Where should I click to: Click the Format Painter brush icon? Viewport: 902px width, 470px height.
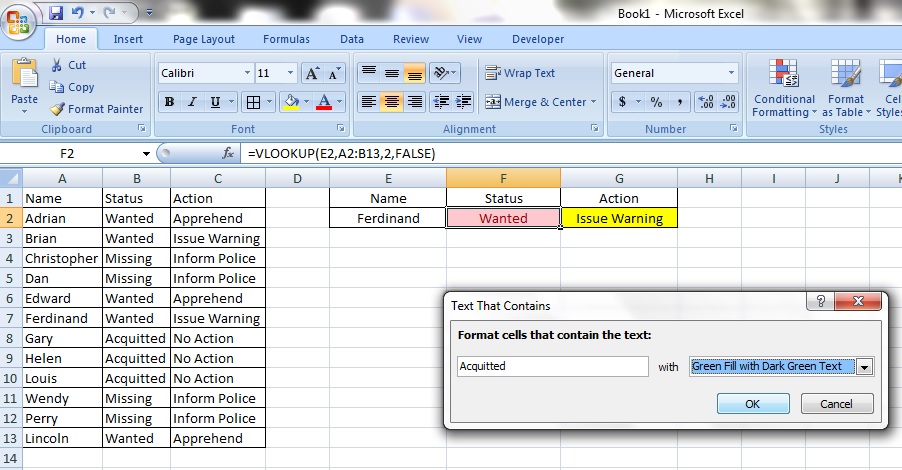click(57, 109)
